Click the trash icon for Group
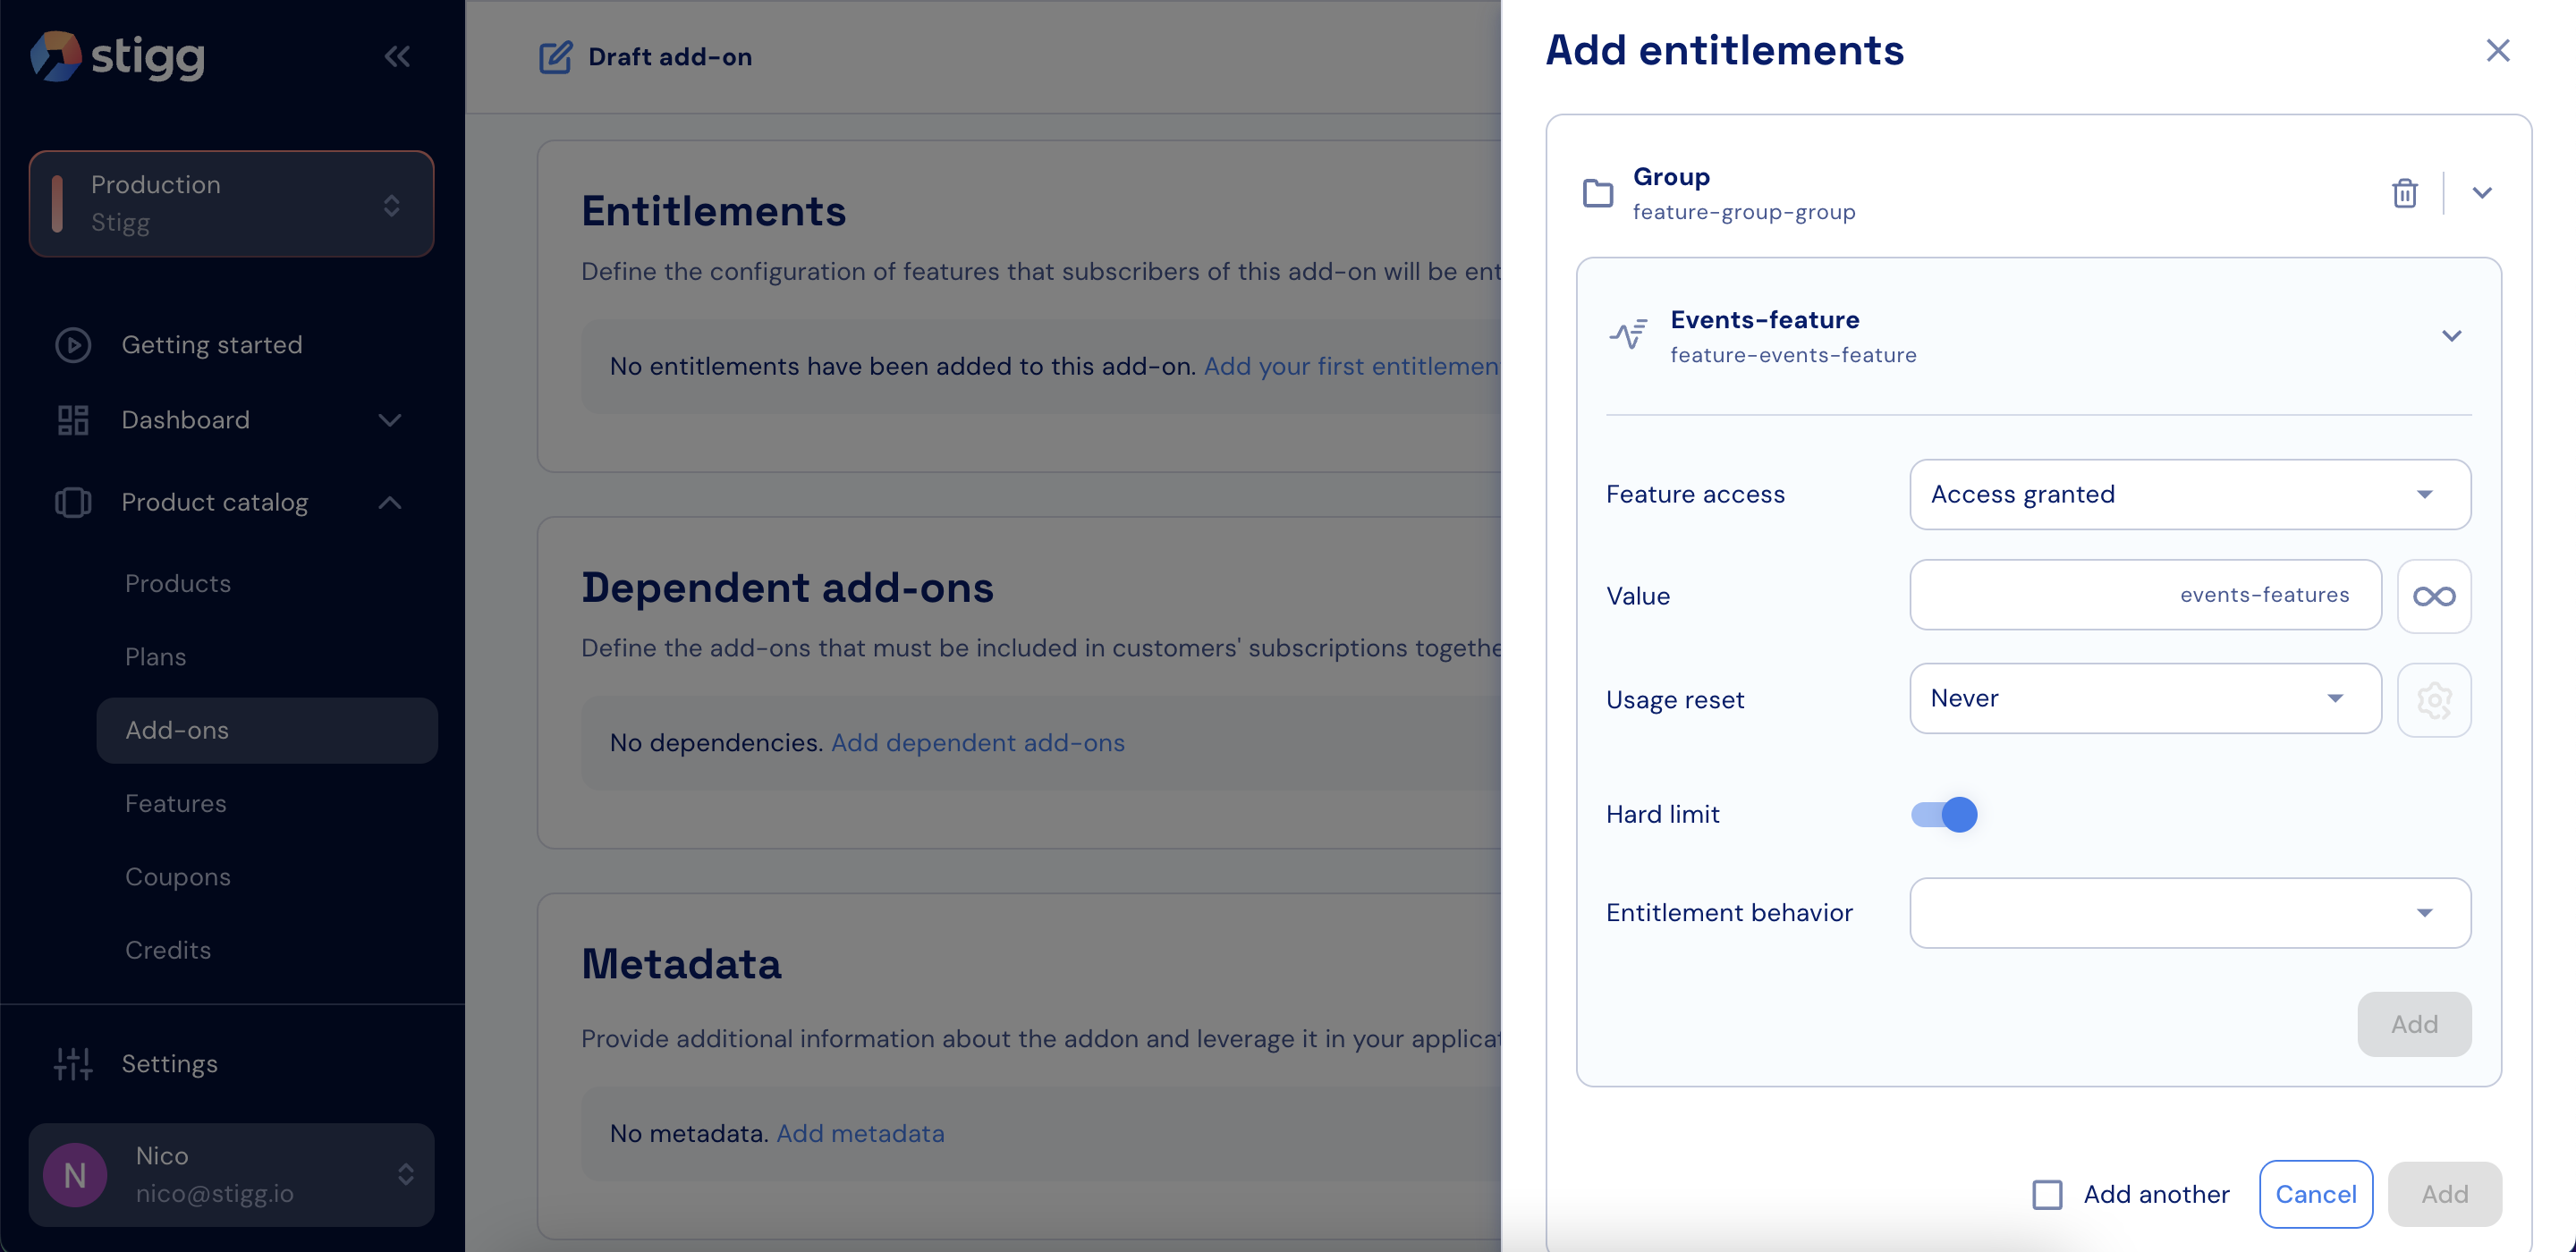The image size is (2576, 1252). [2404, 193]
